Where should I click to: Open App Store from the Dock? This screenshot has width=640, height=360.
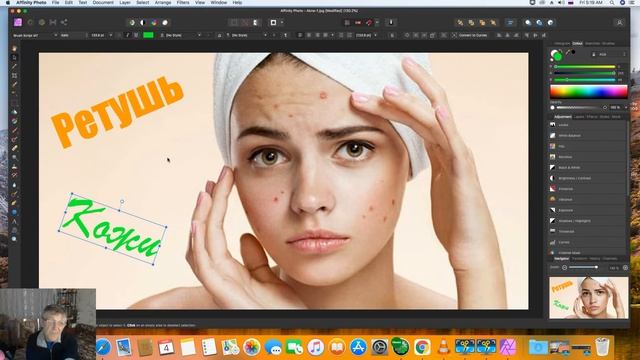coord(358,347)
